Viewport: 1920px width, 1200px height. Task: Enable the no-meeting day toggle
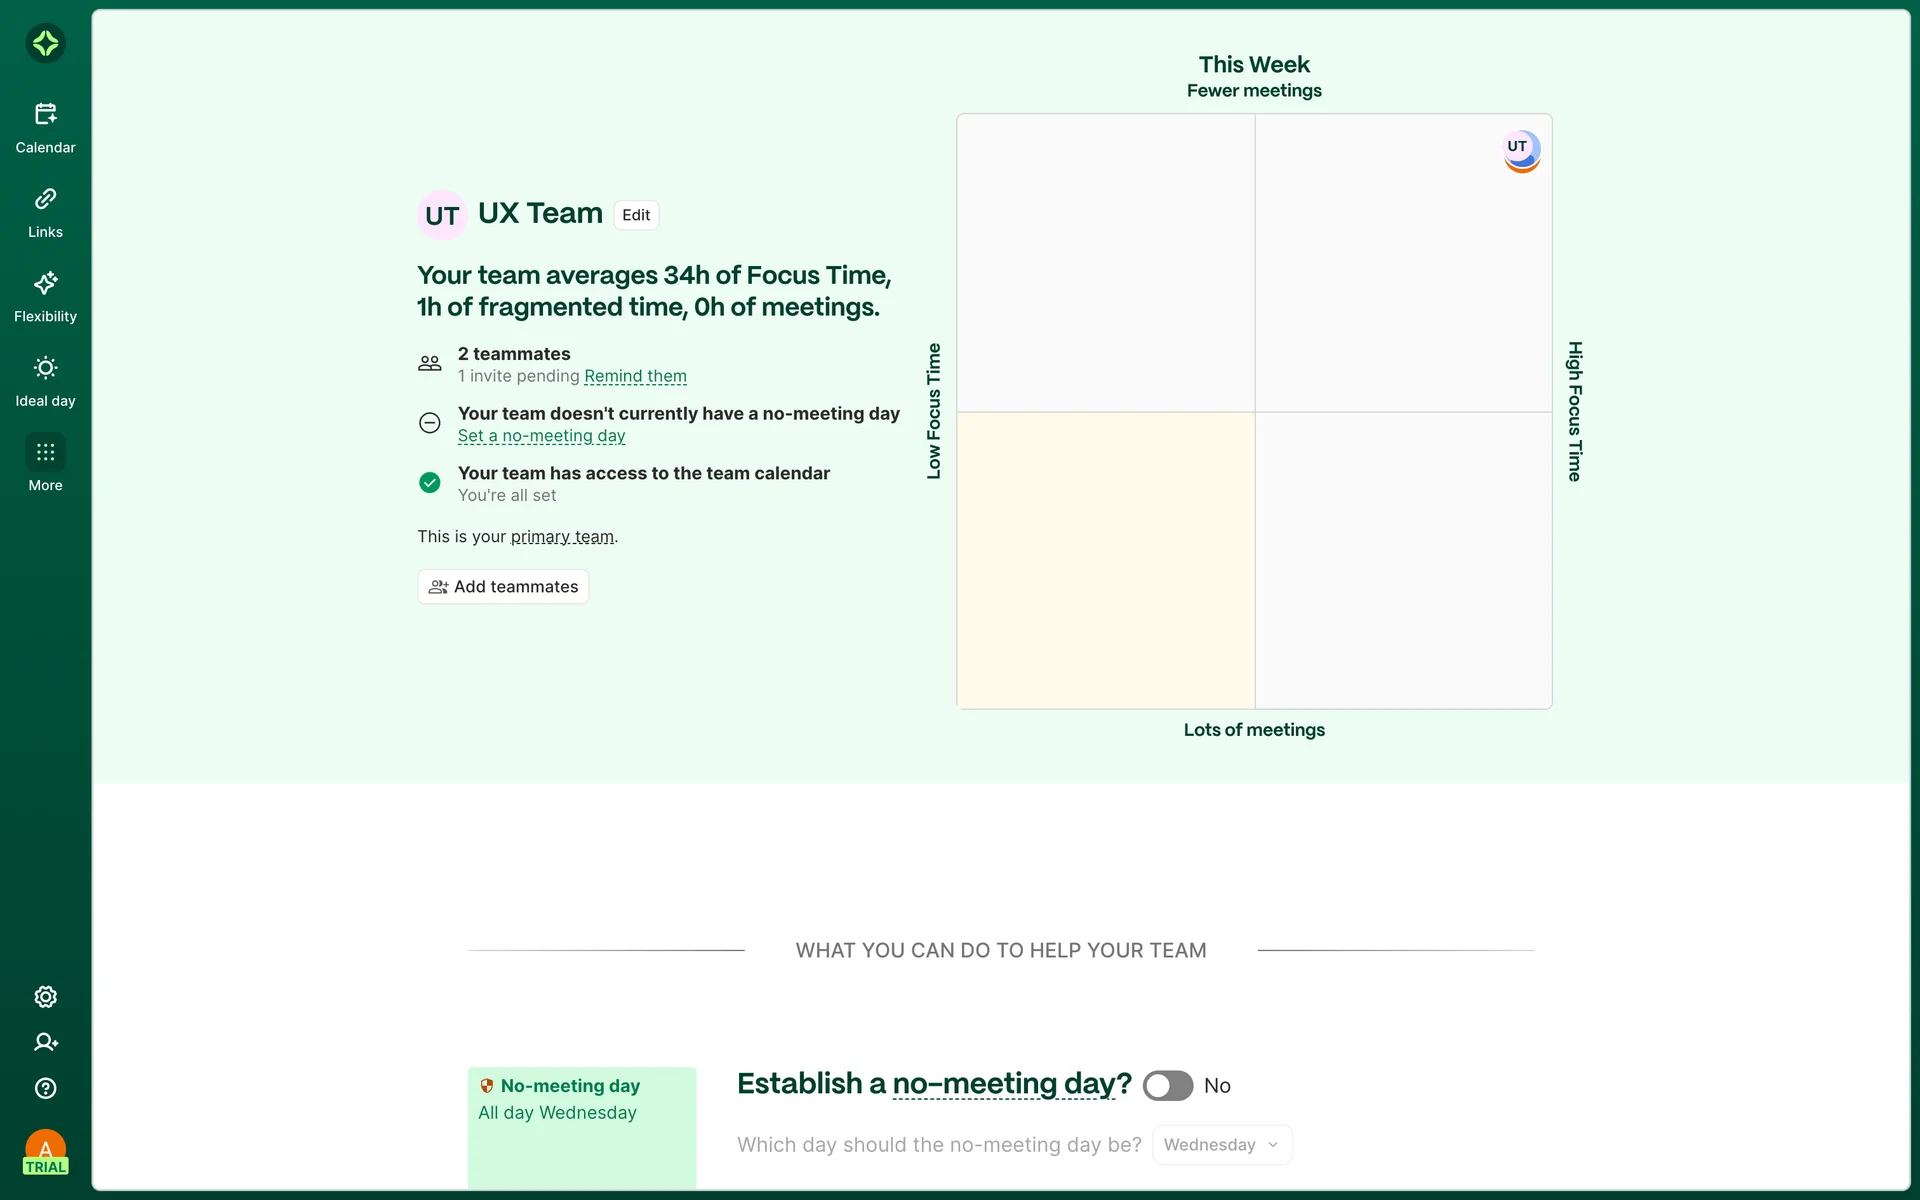coord(1167,1086)
